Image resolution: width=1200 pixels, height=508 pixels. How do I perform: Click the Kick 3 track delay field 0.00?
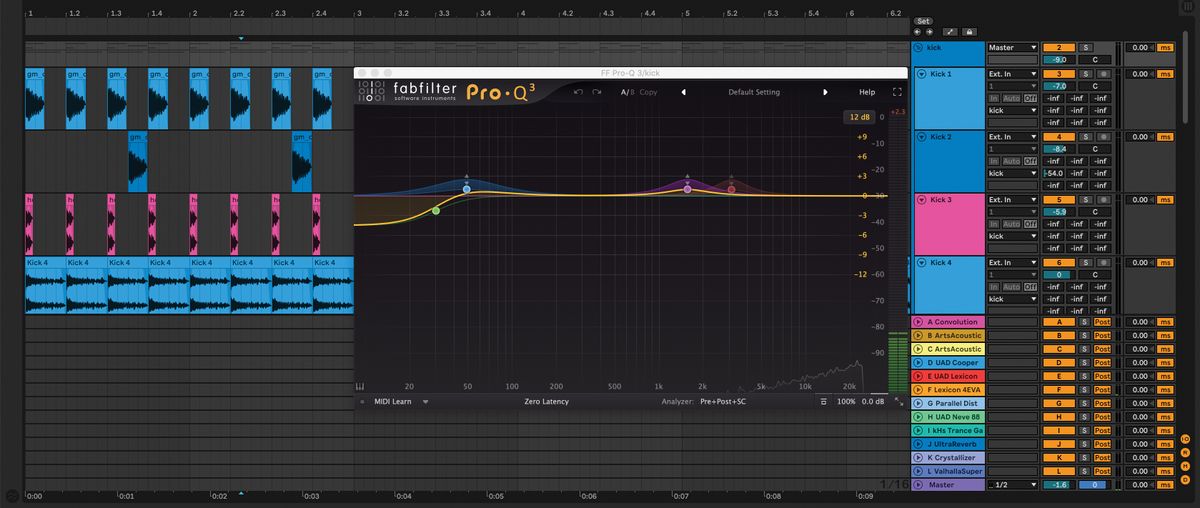1140,200
